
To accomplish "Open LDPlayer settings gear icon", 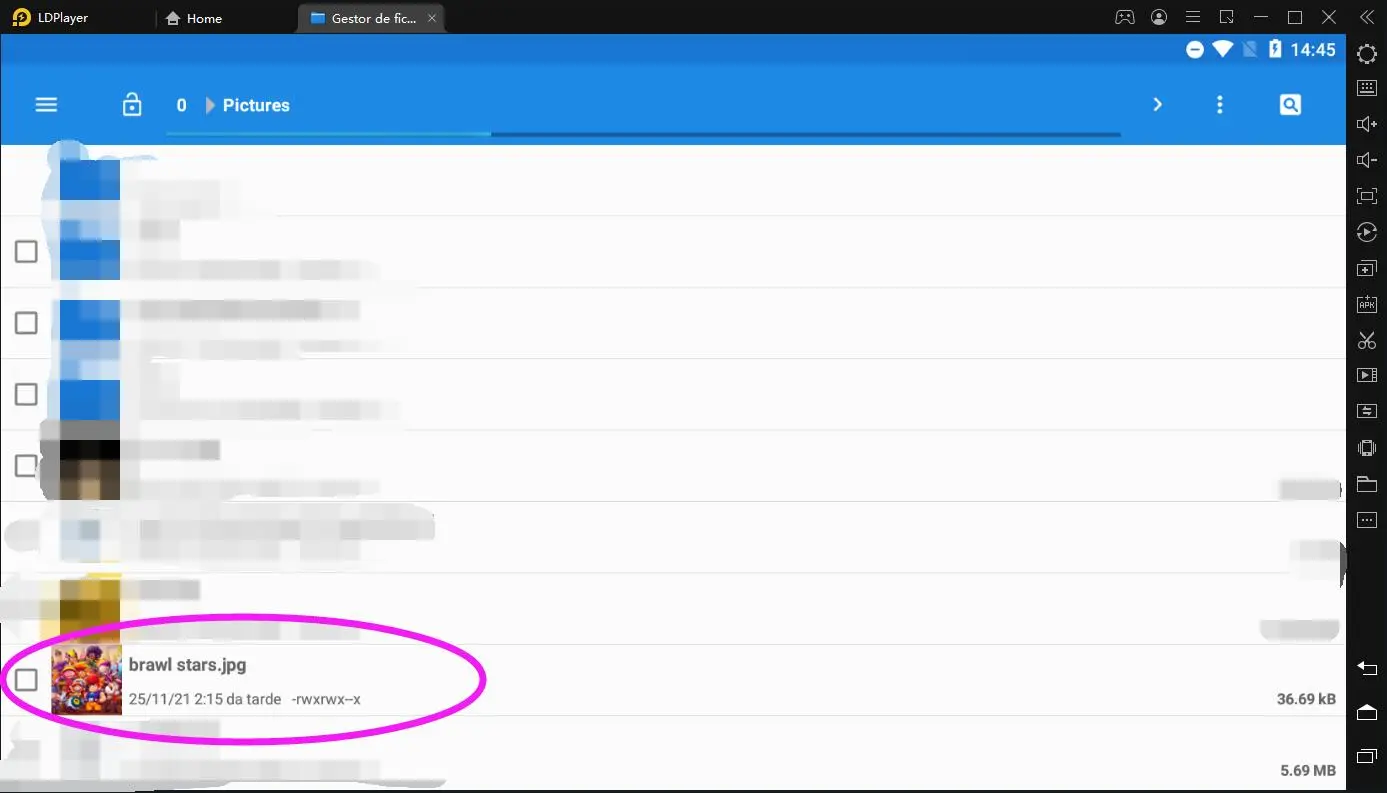I will [x=1366, y=54].
